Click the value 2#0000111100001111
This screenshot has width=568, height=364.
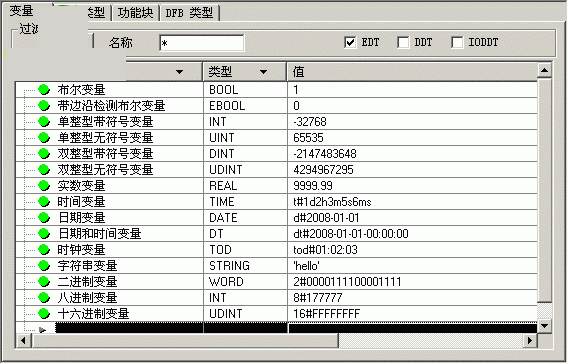347,281
